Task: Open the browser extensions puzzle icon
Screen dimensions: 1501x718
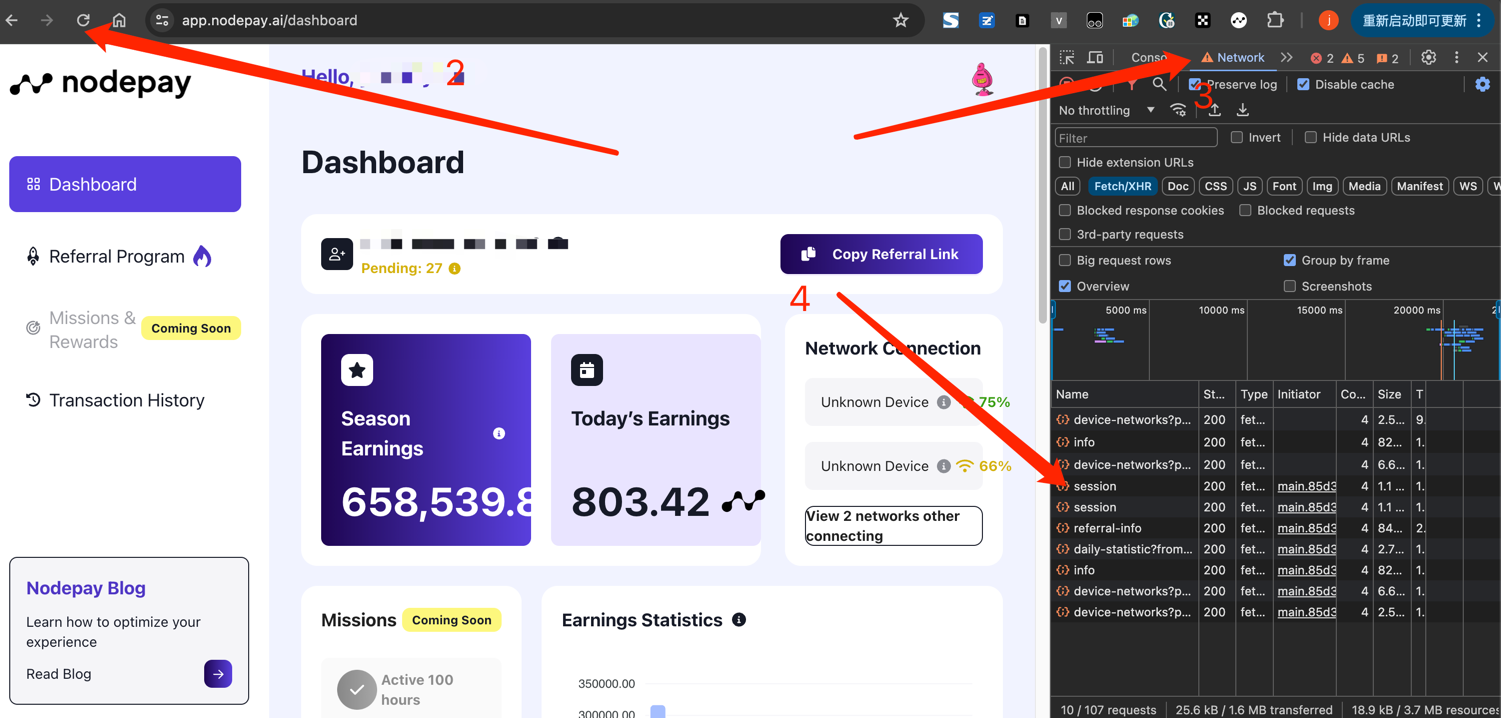Action: point(1275,20)
